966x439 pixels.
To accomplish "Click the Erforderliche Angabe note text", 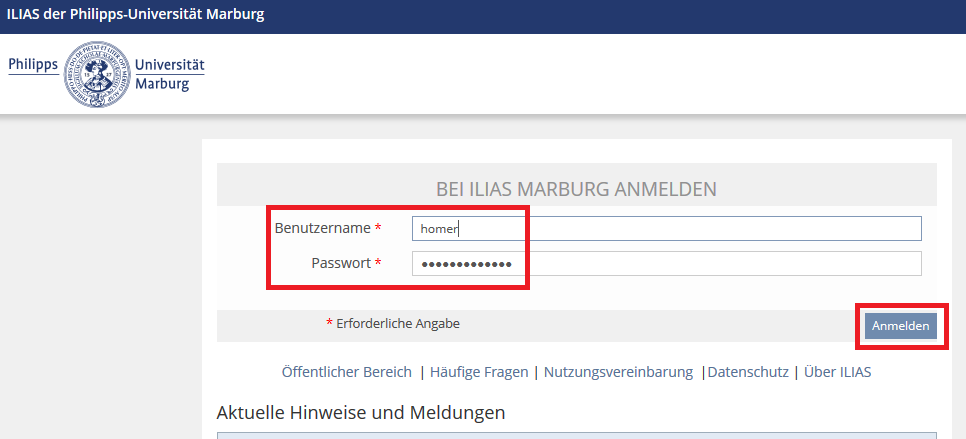I will [x=398, y=323].
